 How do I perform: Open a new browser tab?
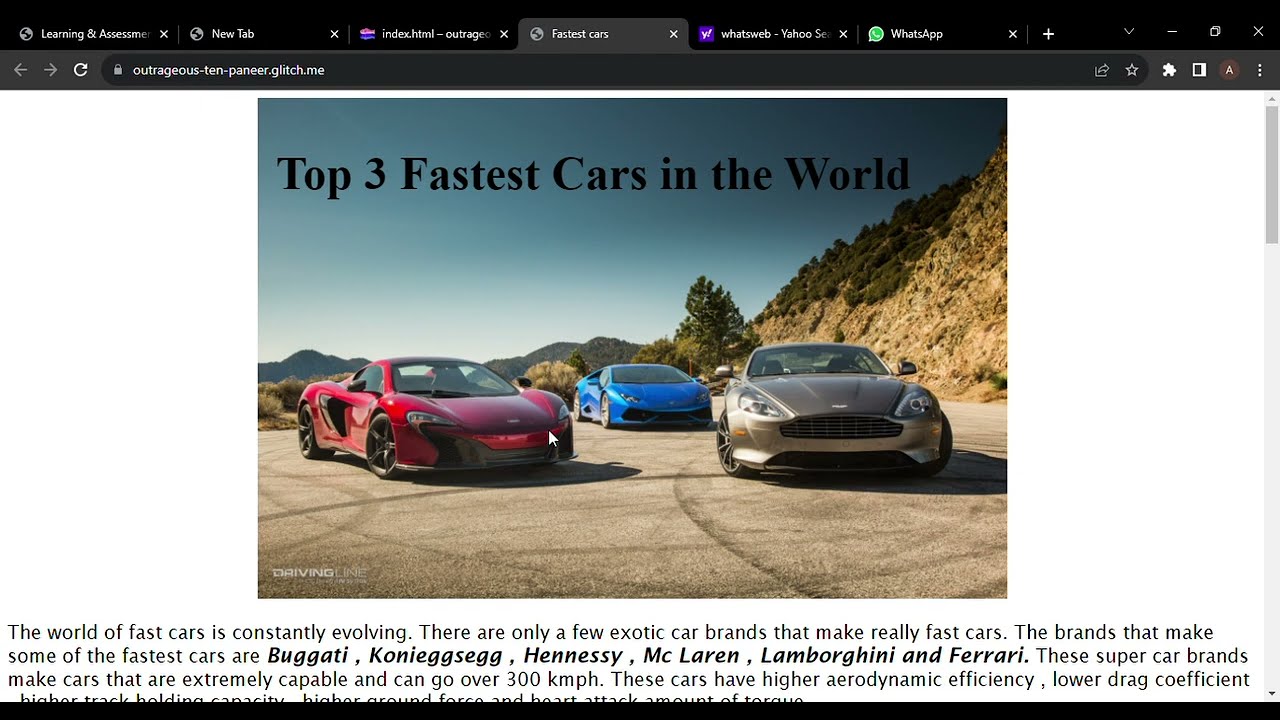pos(1048,34)
